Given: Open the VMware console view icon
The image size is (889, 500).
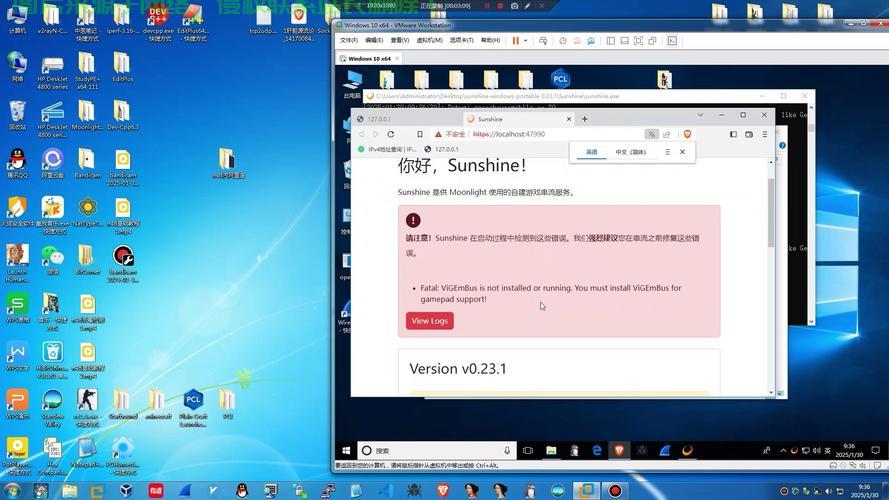Looking at the screenshot, I should click(672, 41).
